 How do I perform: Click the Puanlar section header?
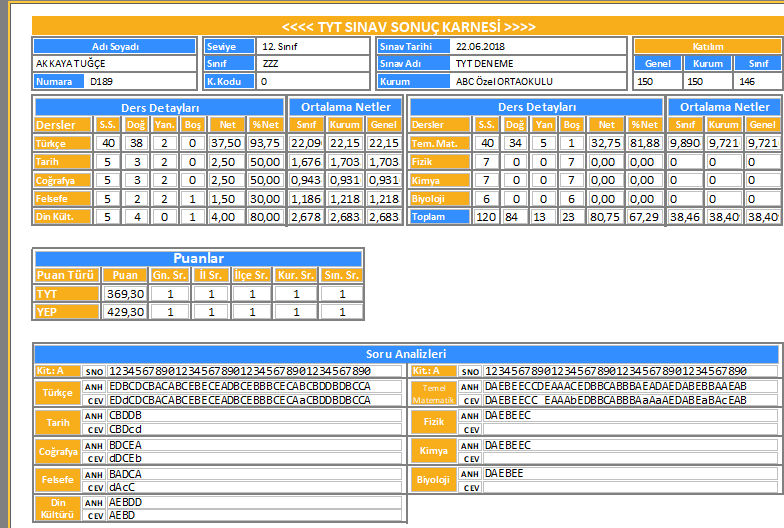click(x=198, y=258)
